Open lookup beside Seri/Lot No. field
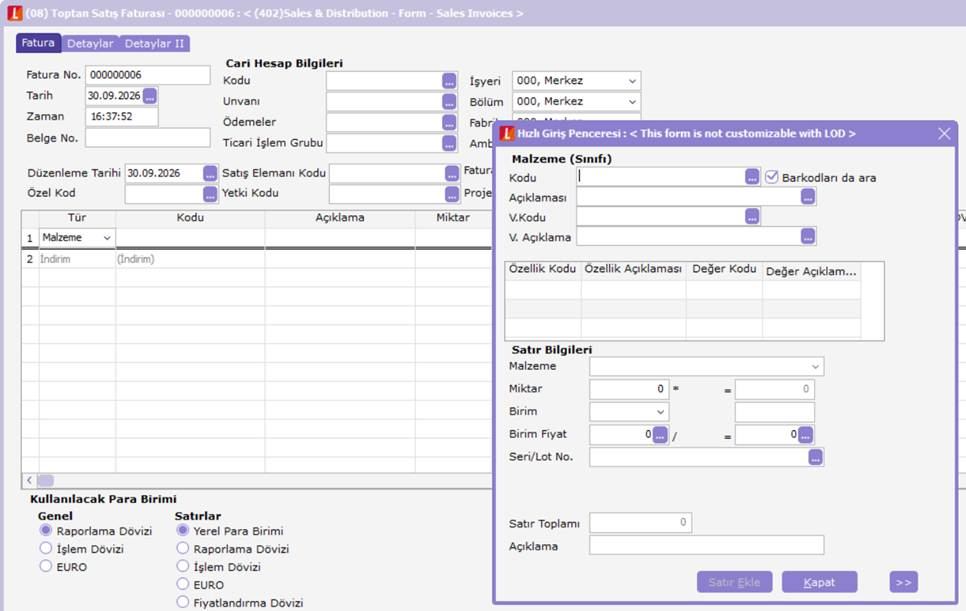 (815, 457)
